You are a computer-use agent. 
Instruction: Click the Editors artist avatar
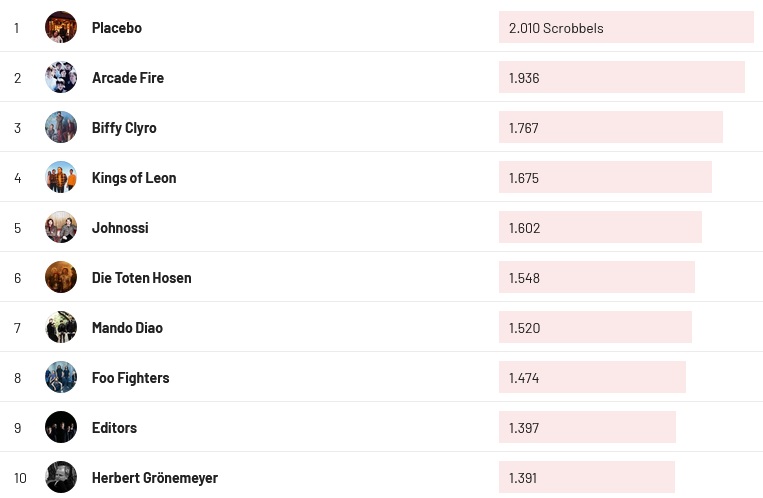pyautogui.click(x=61, y=427)
